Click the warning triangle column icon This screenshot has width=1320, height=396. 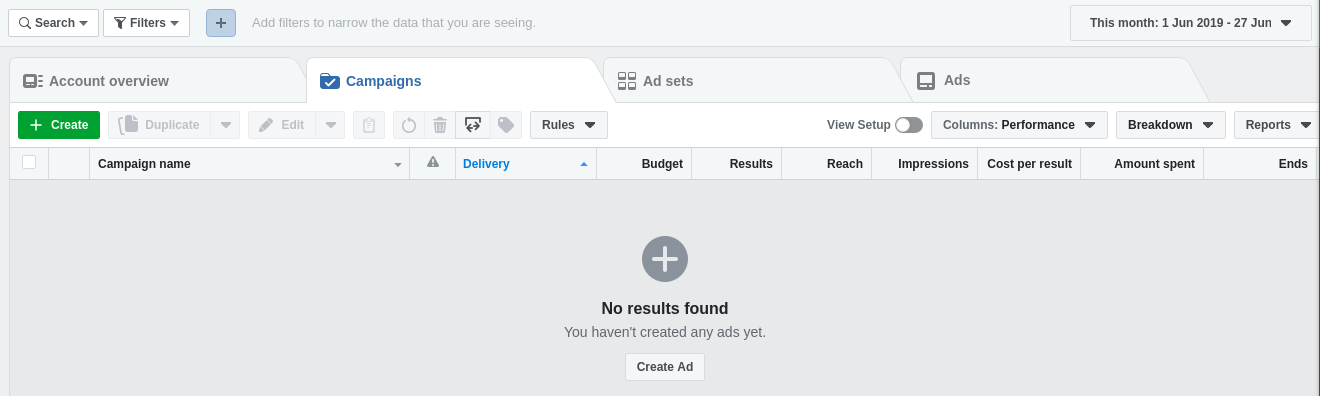click(x=433, y=163)
